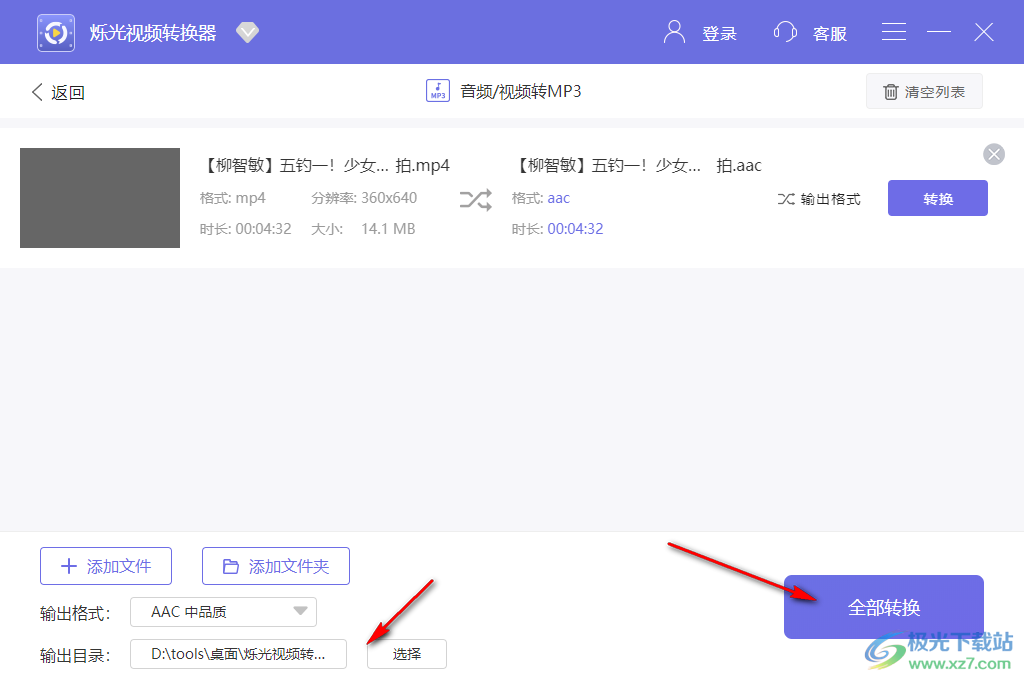1024x680 pixels.
Task: Click resolution value 360x640
Action: click(389, 198)
